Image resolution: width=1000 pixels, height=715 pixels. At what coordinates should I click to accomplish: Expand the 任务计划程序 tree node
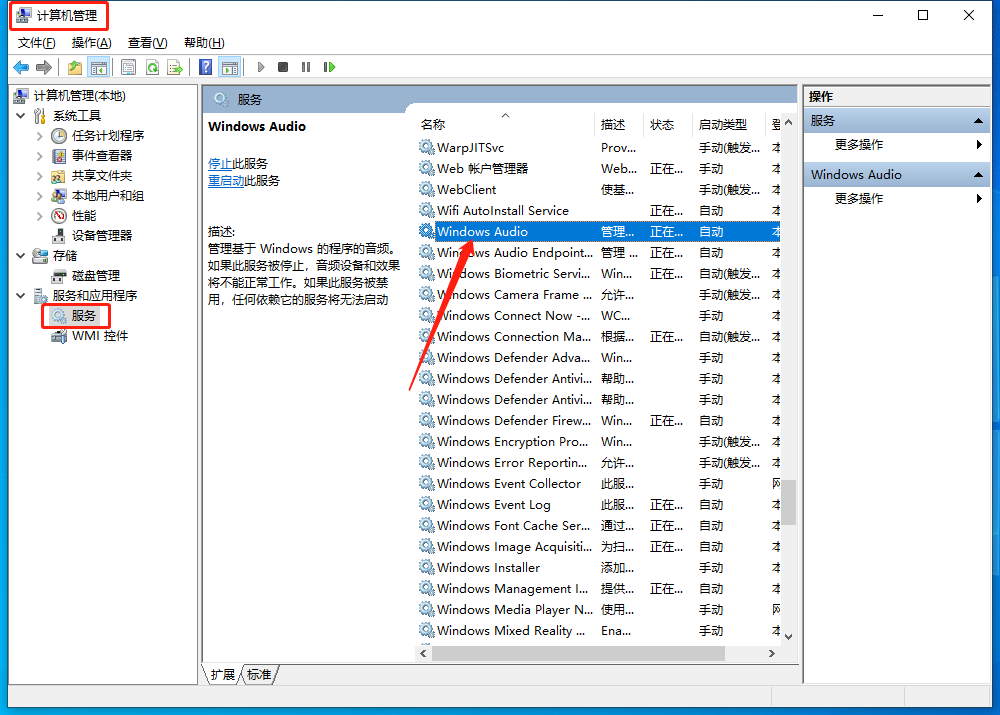pyautogui.click(x=39, y=136)
